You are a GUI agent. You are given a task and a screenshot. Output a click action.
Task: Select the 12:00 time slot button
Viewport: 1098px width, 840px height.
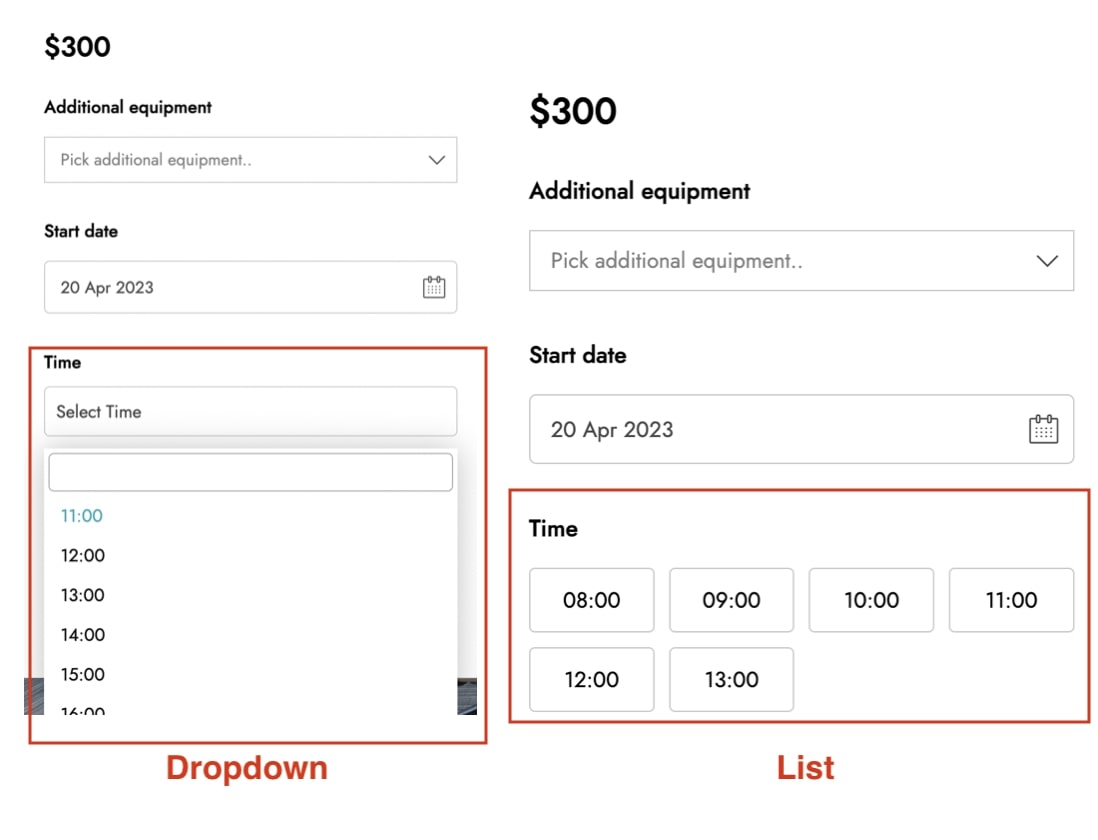[592, 680]
